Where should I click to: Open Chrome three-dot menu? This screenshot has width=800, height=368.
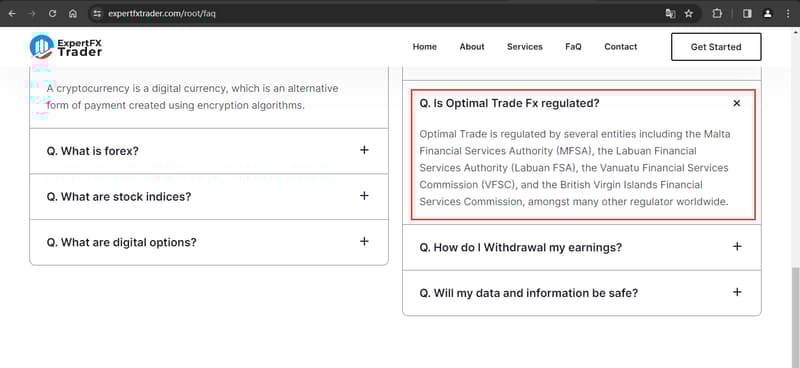789,14
